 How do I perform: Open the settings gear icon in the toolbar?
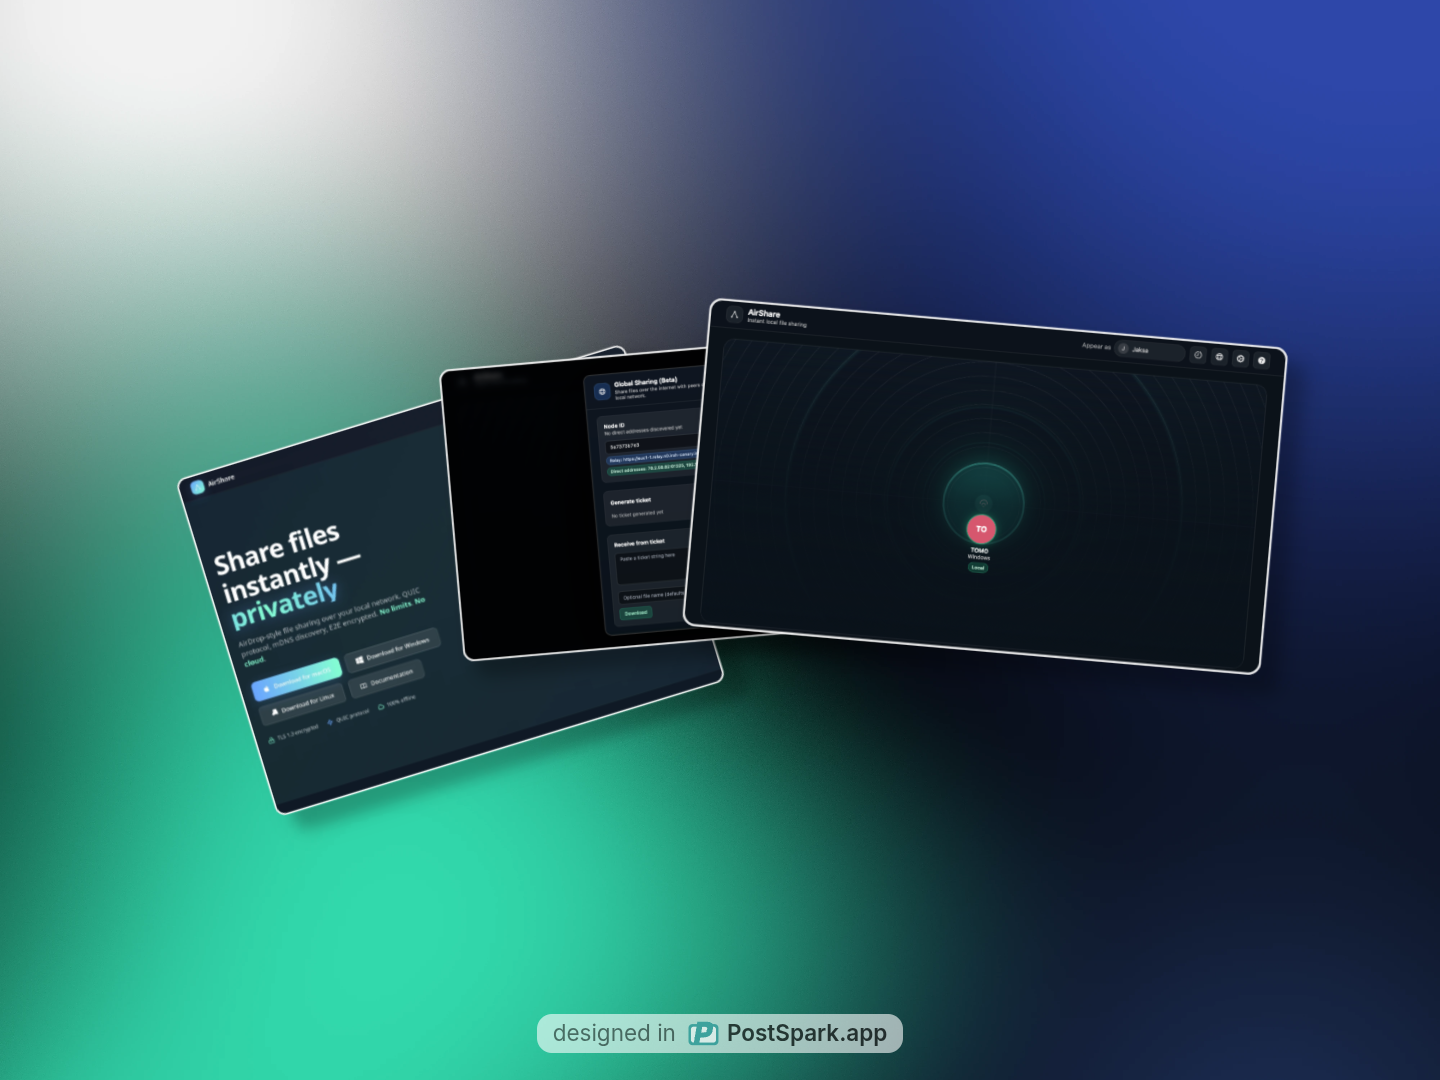1241,359
